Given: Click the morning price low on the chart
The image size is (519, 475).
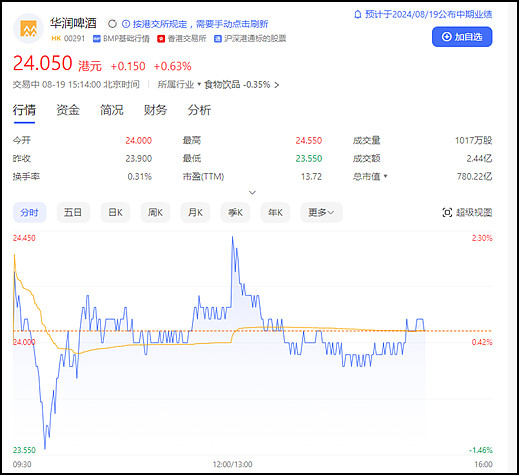Looking at the screenshot, I should pos(45,448).
